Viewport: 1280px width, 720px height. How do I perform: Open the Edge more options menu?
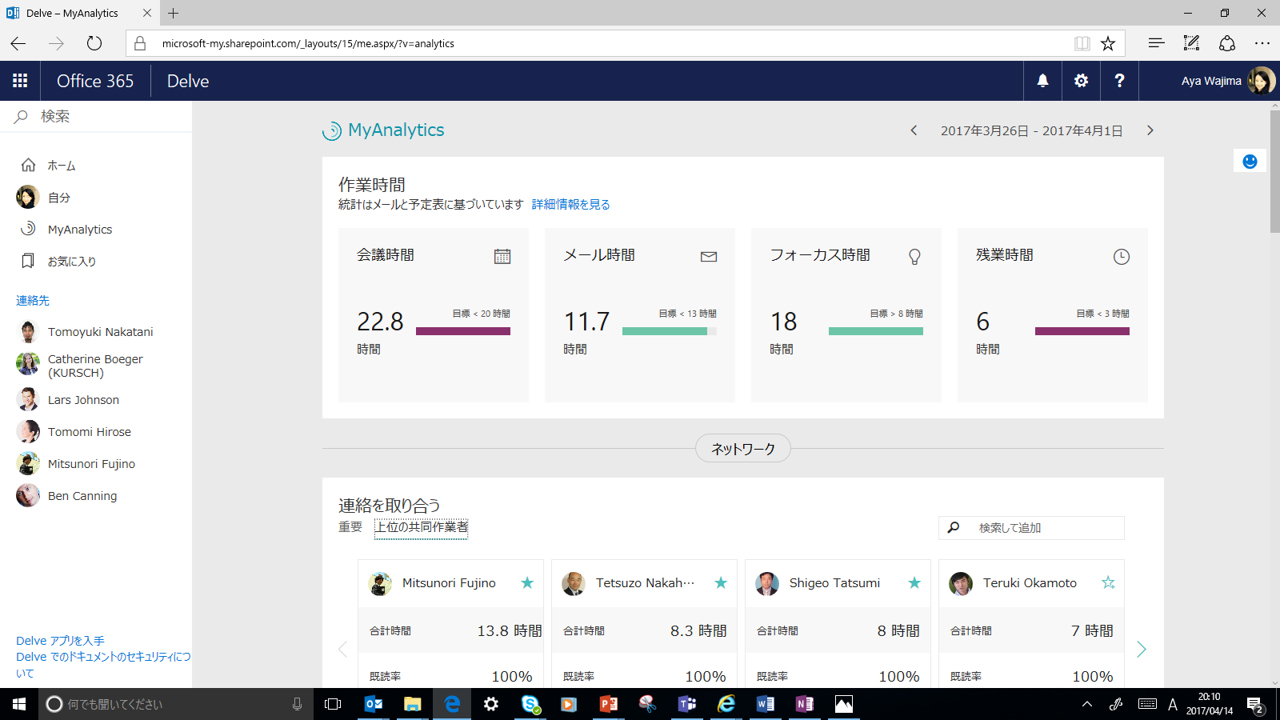(x=1262, y=43)
